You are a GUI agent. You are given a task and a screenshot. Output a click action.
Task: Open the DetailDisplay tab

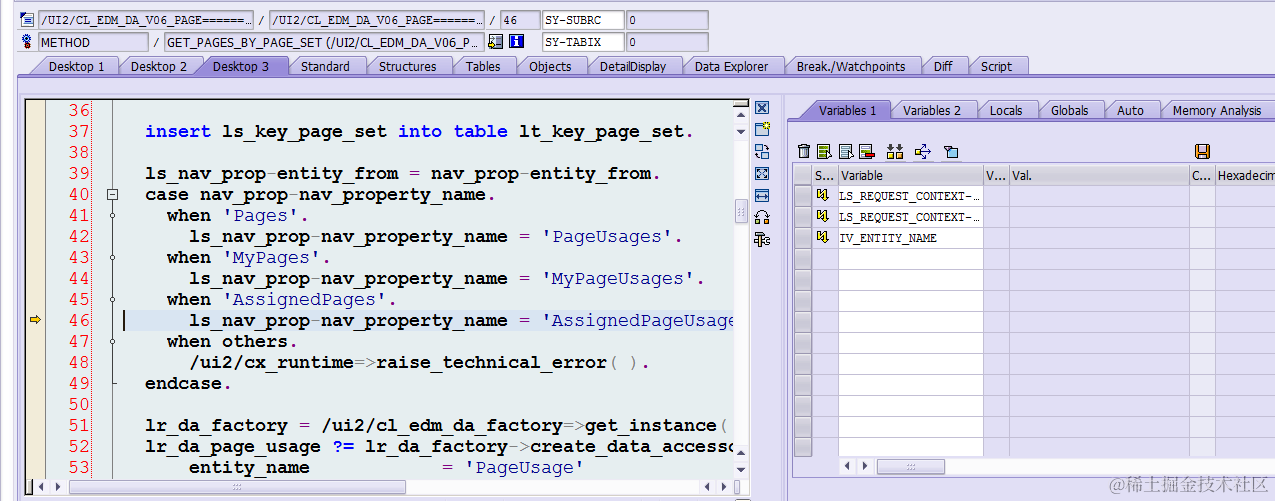pyautogui.click(x=633, y=66)
